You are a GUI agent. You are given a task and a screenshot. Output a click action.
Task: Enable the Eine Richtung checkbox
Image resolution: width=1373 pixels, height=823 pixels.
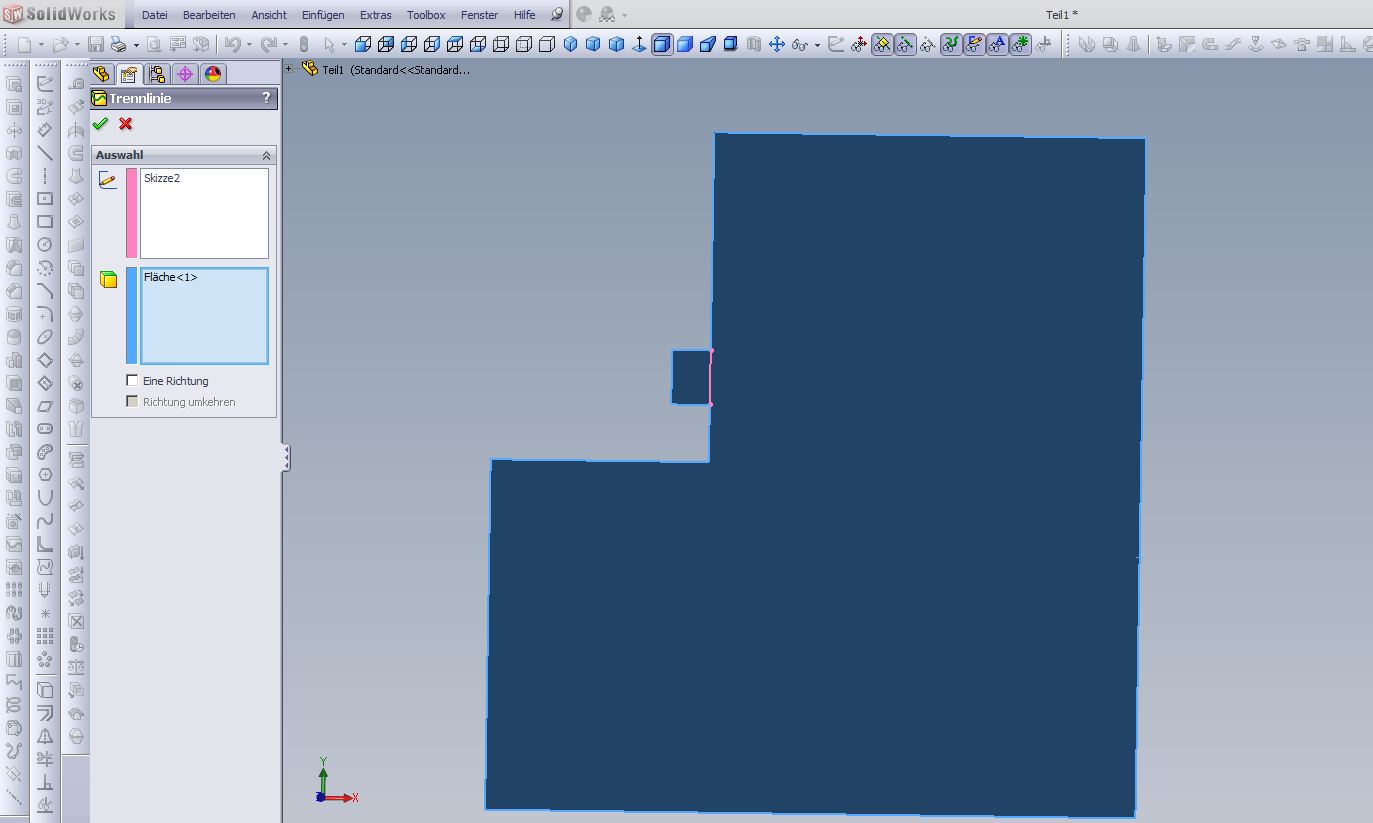(132, 380)
